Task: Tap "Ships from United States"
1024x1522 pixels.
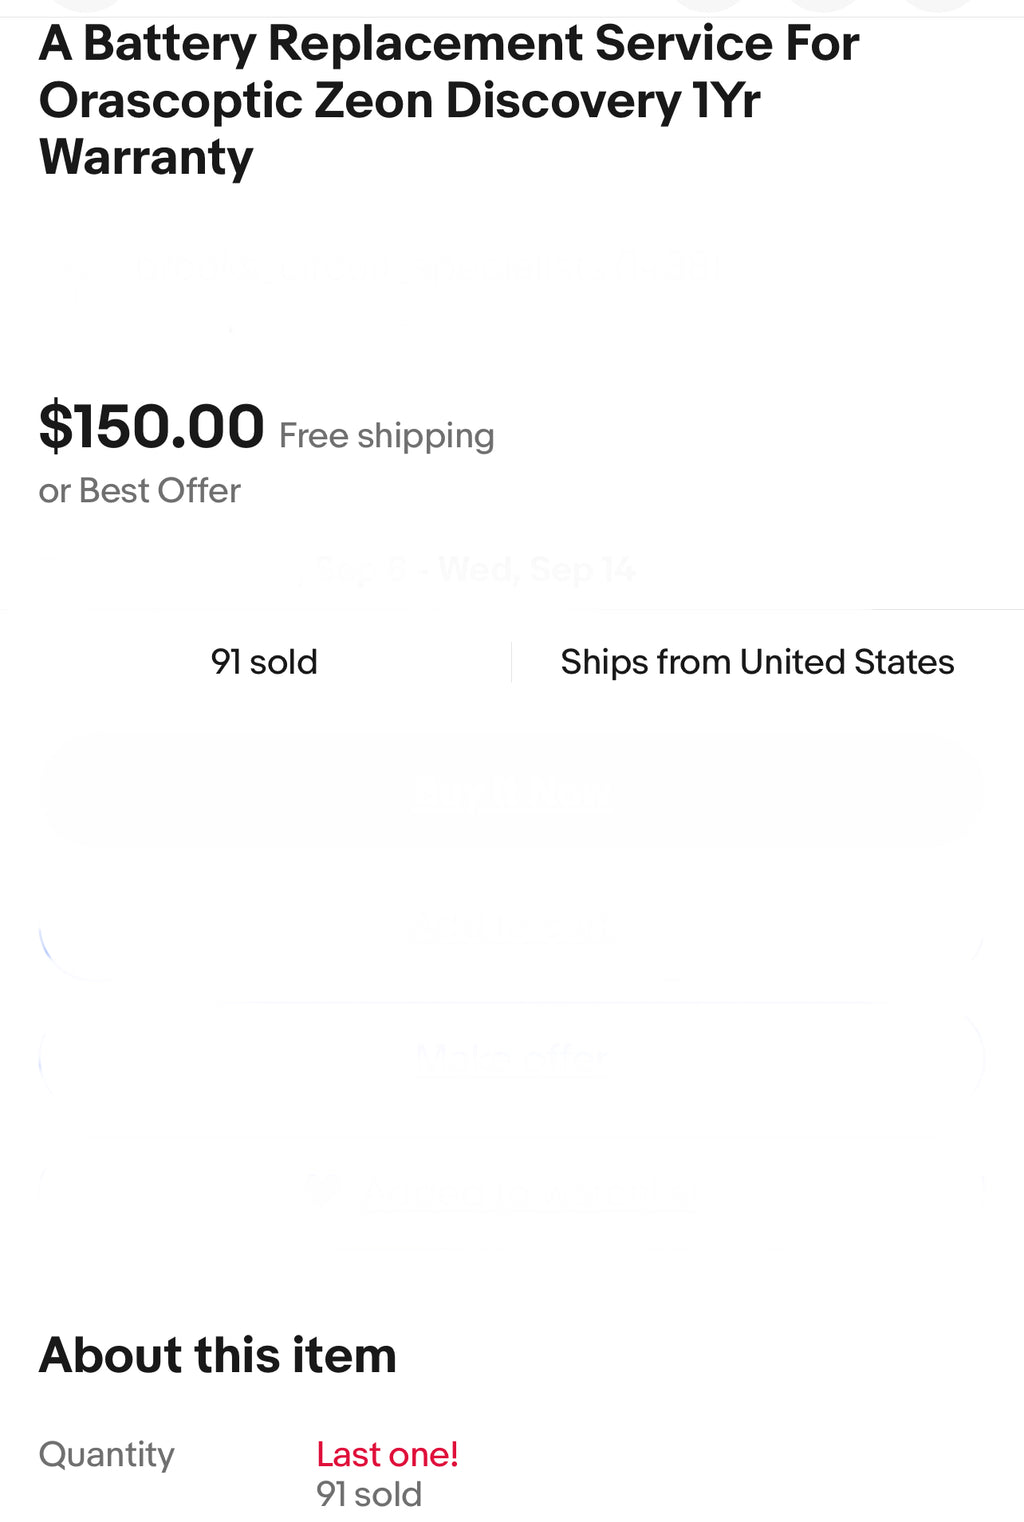Action: click(757, 662)
